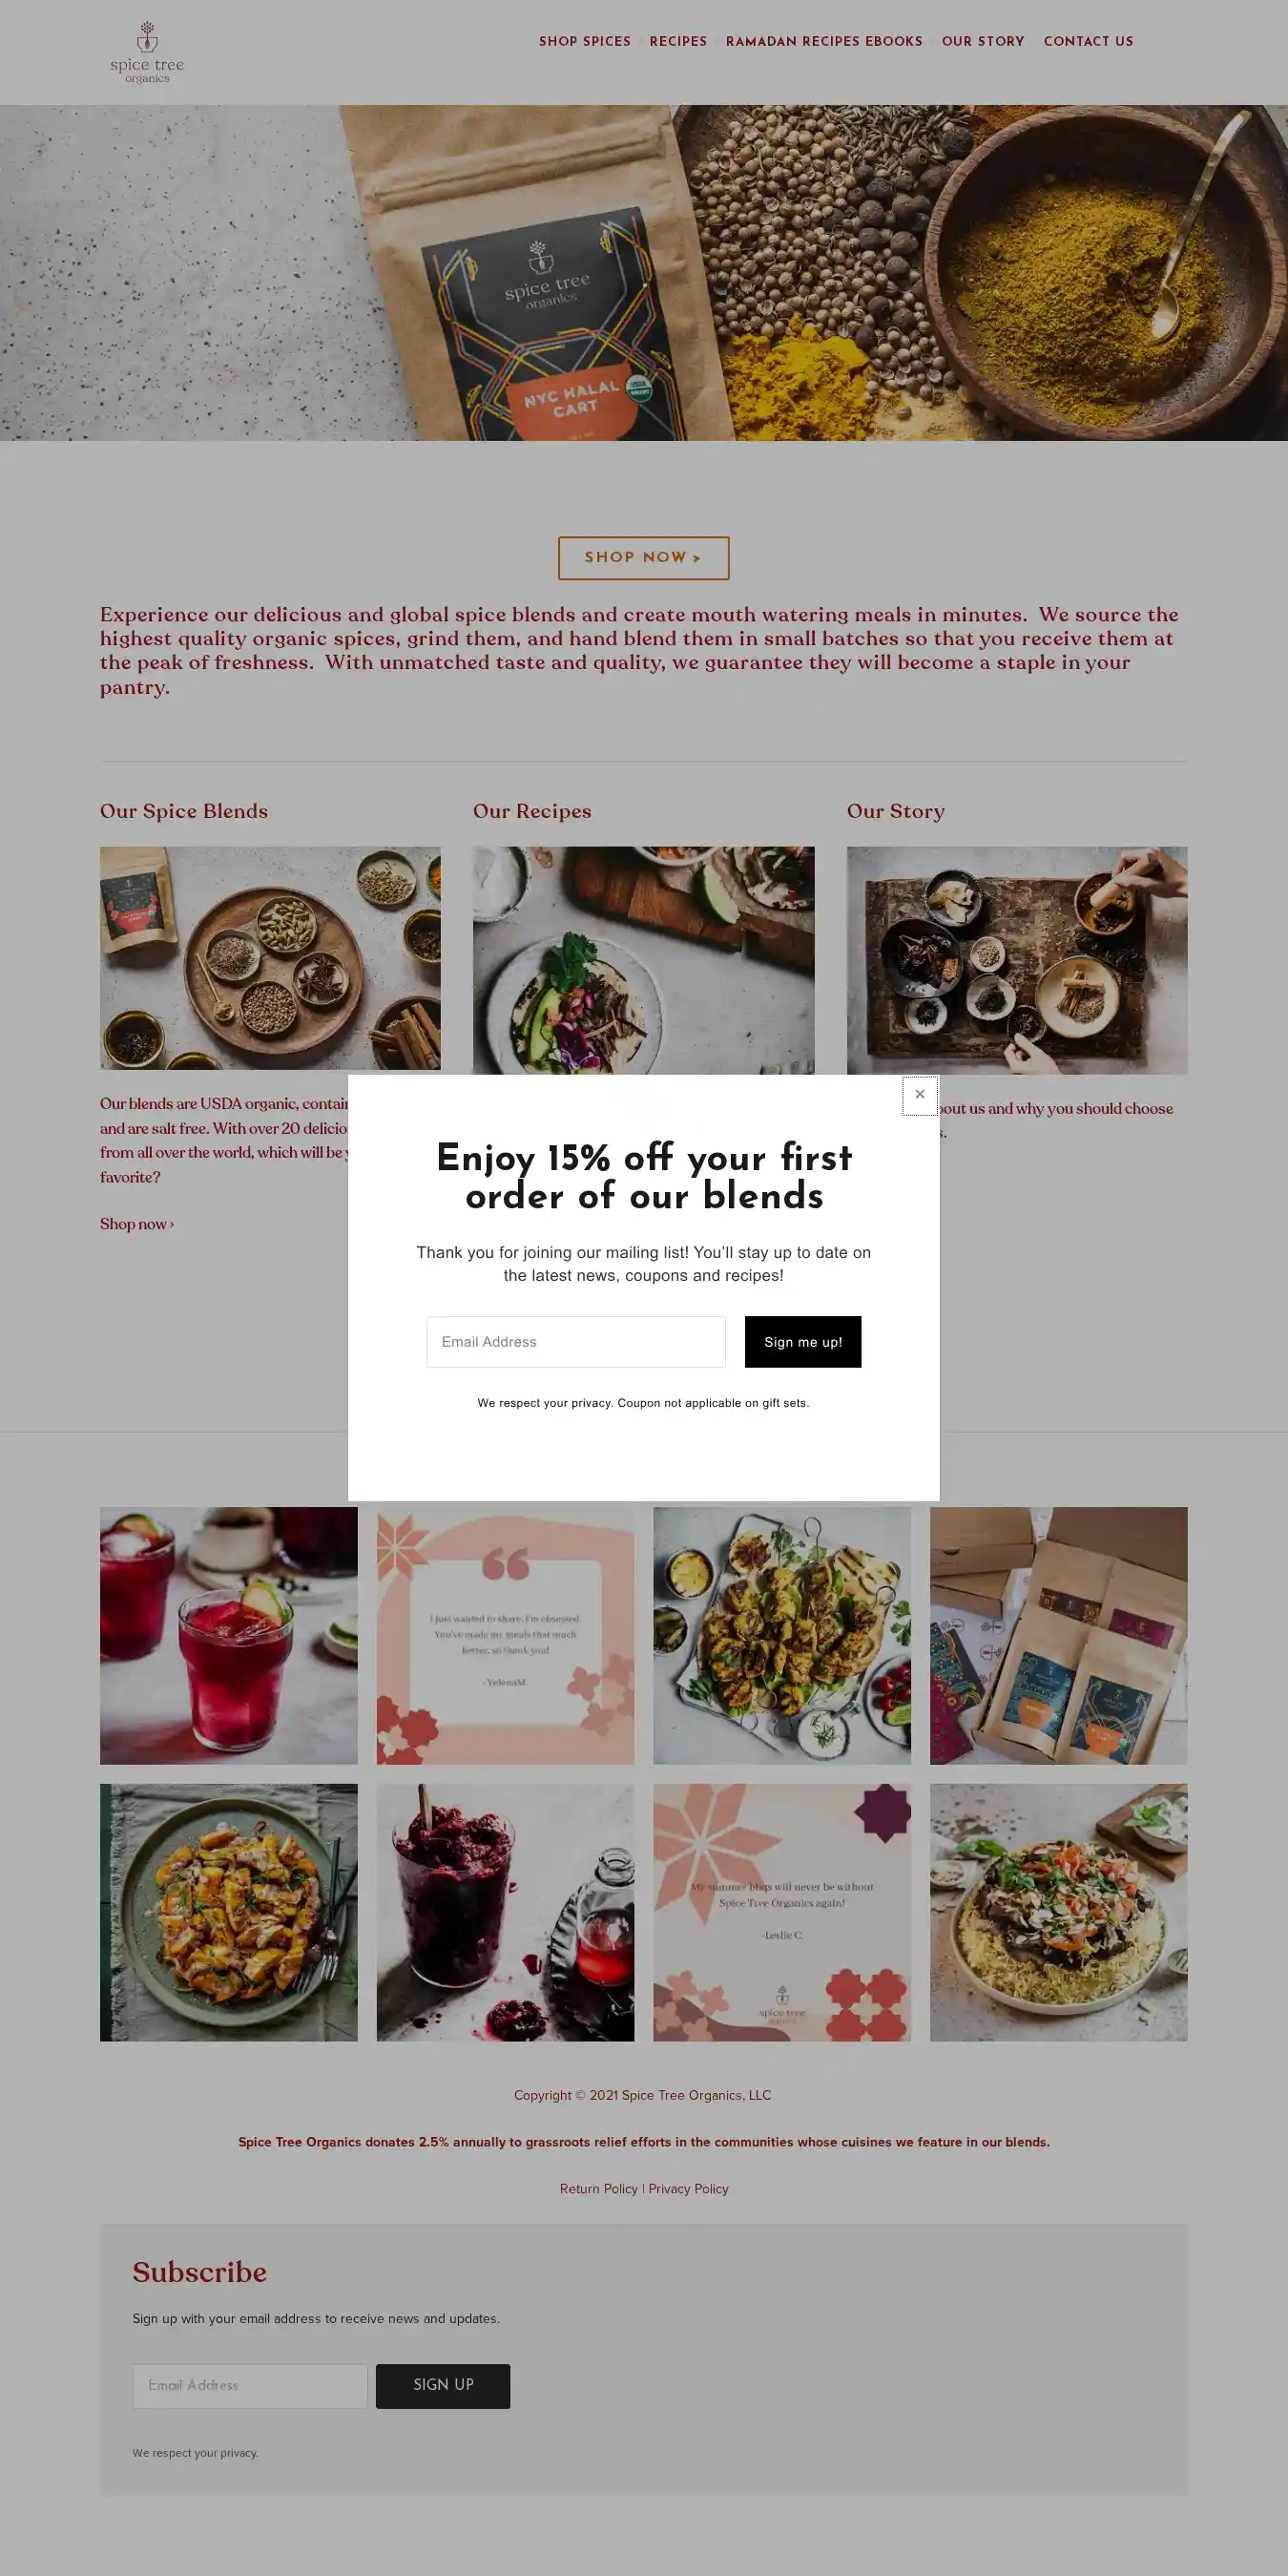Close the 15% off popup
The image size is (1288, 2576).
click(920, 1095)
